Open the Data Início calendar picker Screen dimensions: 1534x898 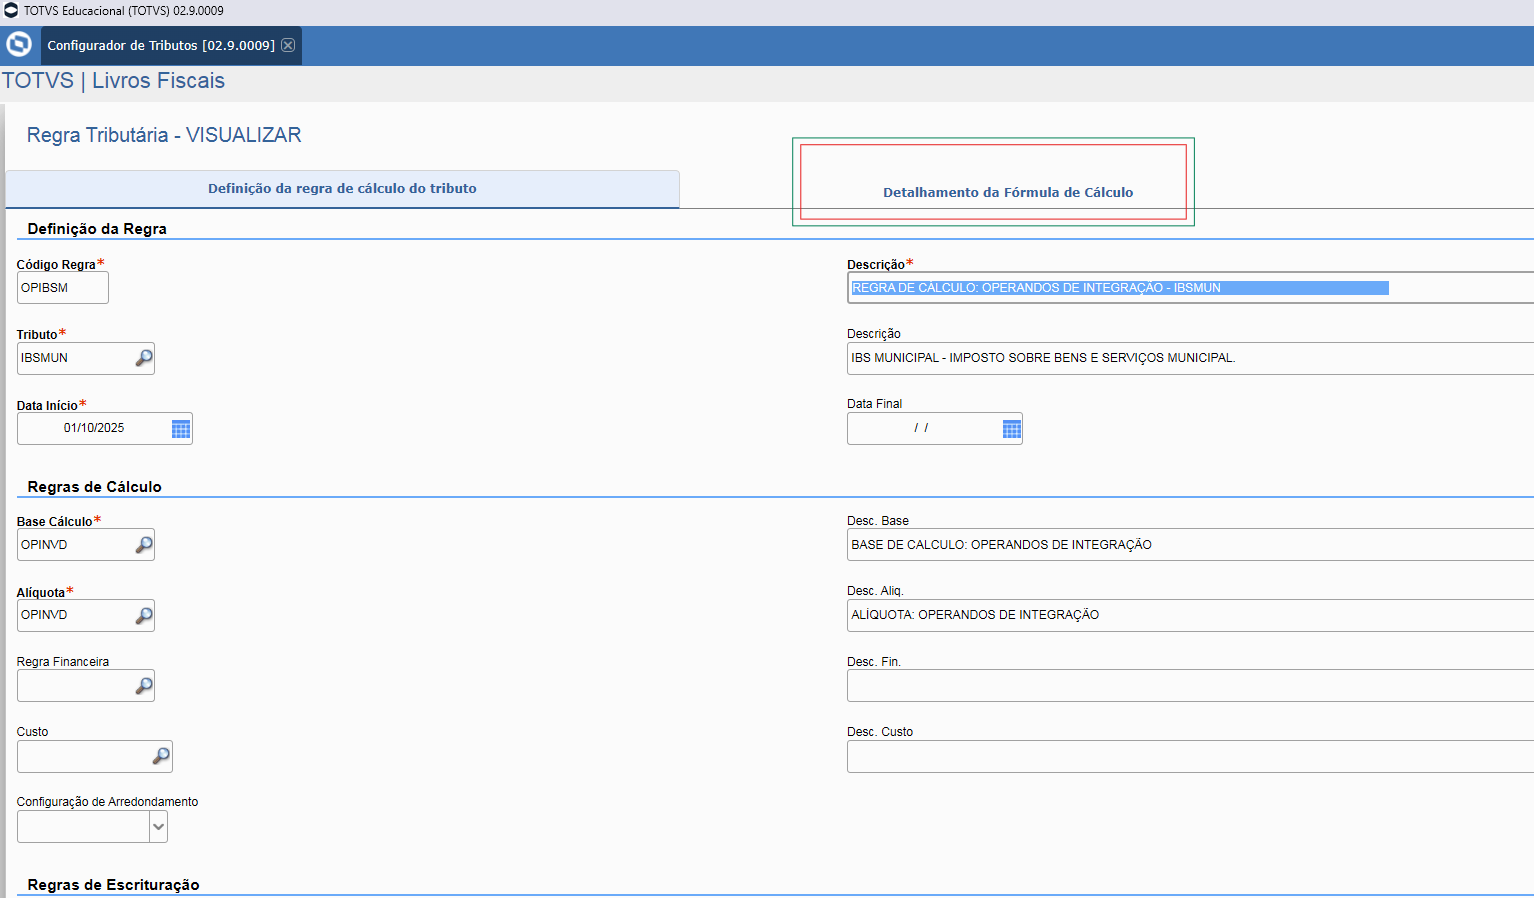click(181, 429)
